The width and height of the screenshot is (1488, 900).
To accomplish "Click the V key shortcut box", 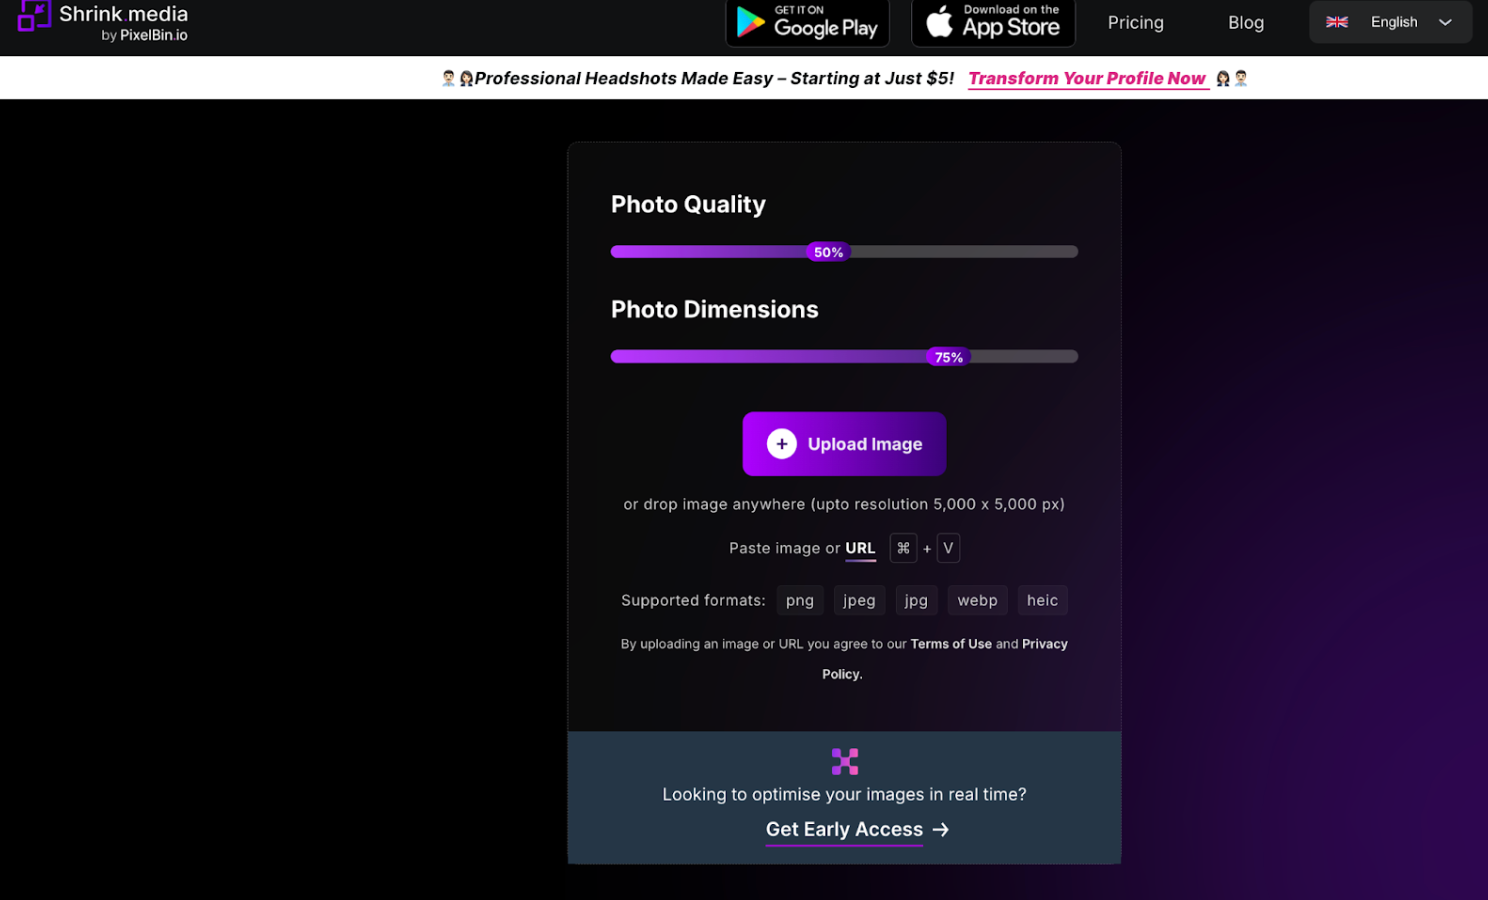I will (x=948, y=548).
